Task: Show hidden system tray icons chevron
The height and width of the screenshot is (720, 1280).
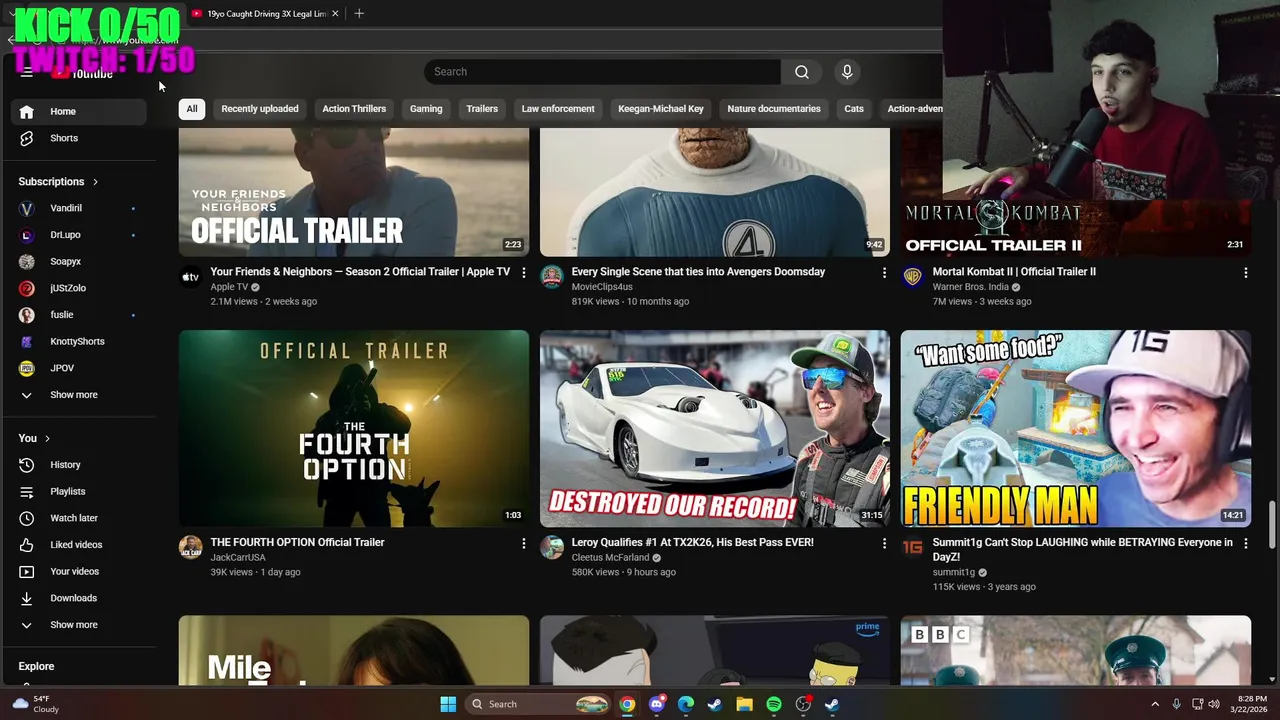Action: coord(1155,704)
